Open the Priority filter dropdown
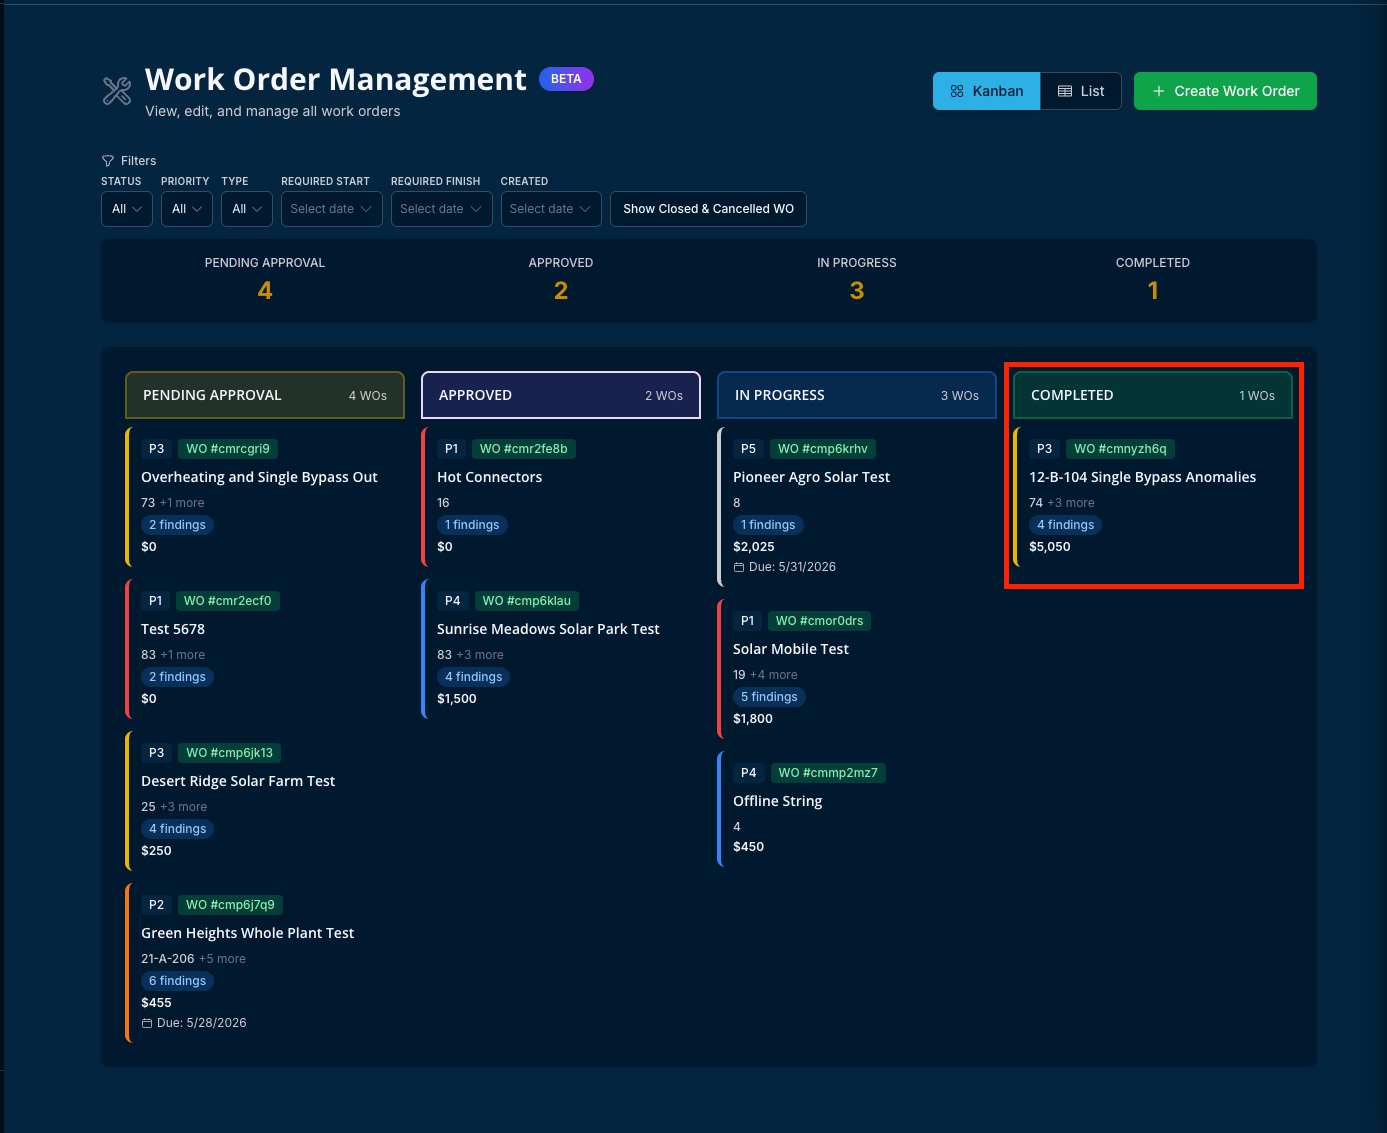The image size is (1387, 1133). pos(187,209)
